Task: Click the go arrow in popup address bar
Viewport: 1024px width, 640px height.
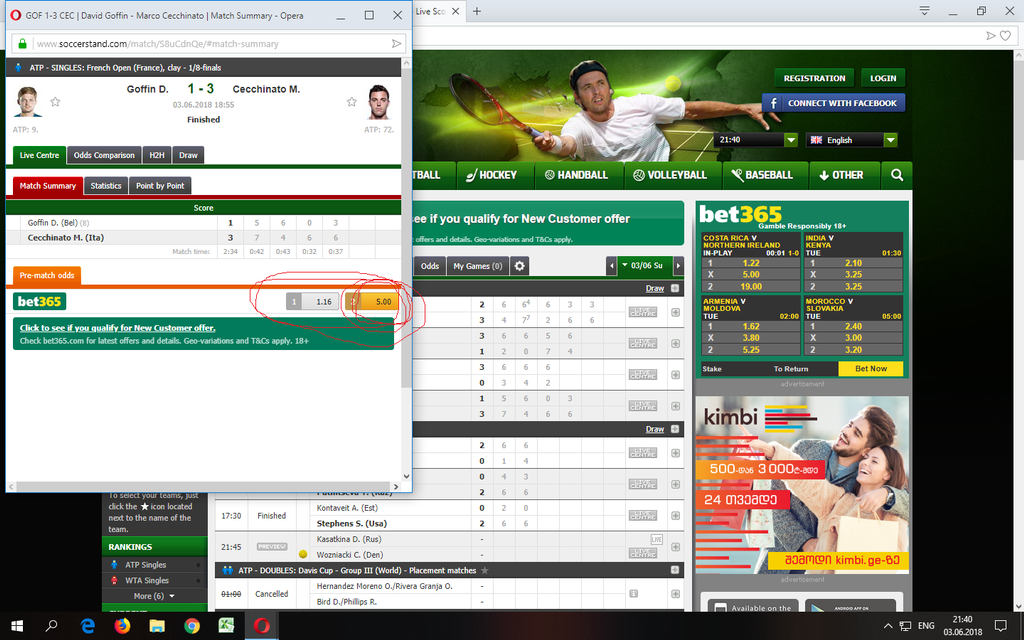Action: tap(396, 44)
